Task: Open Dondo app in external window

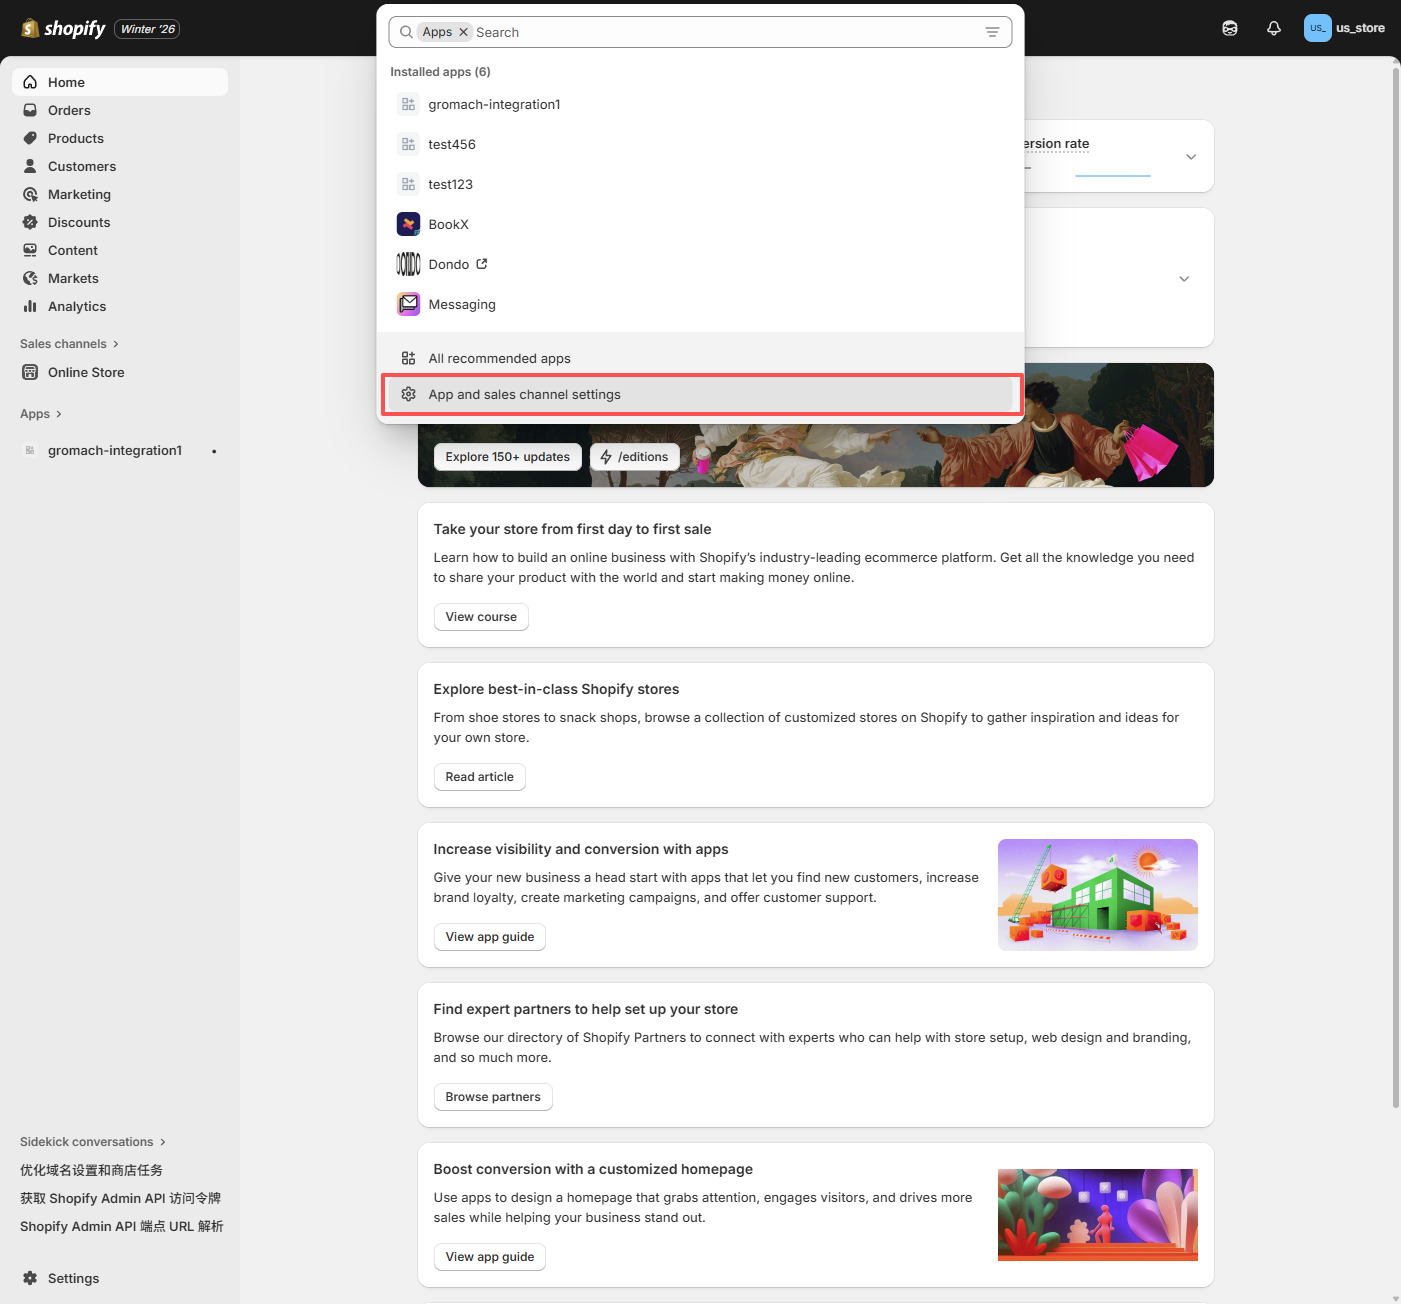Action: click(x=481, y=264)
